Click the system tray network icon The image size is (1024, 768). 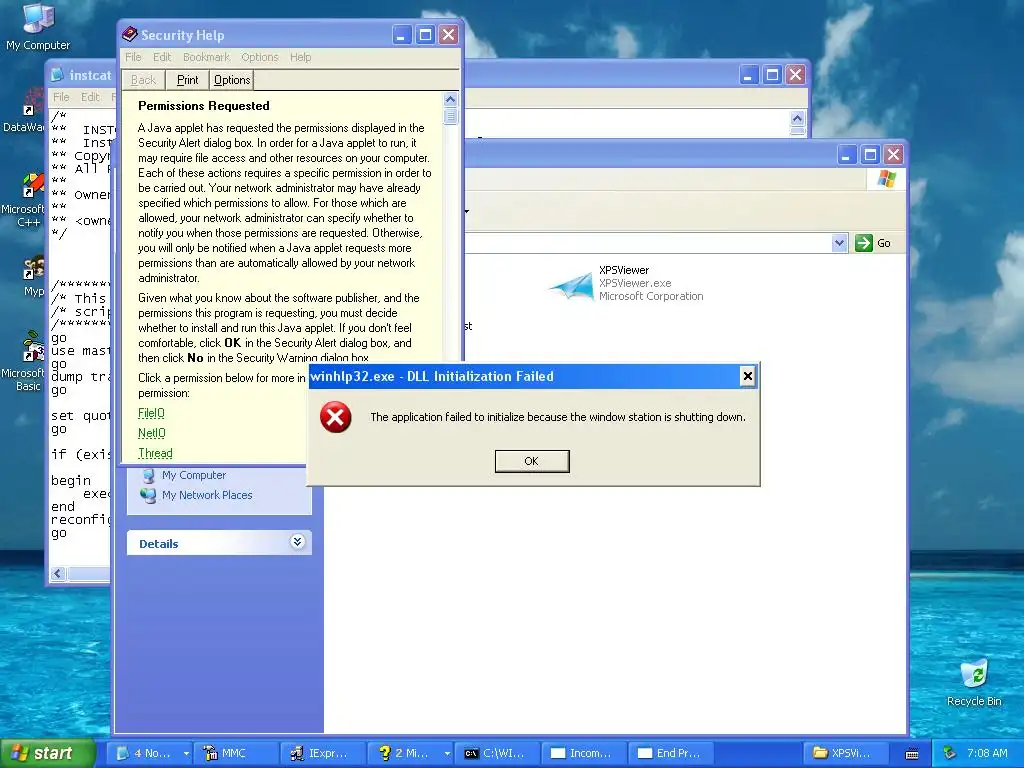949,753
